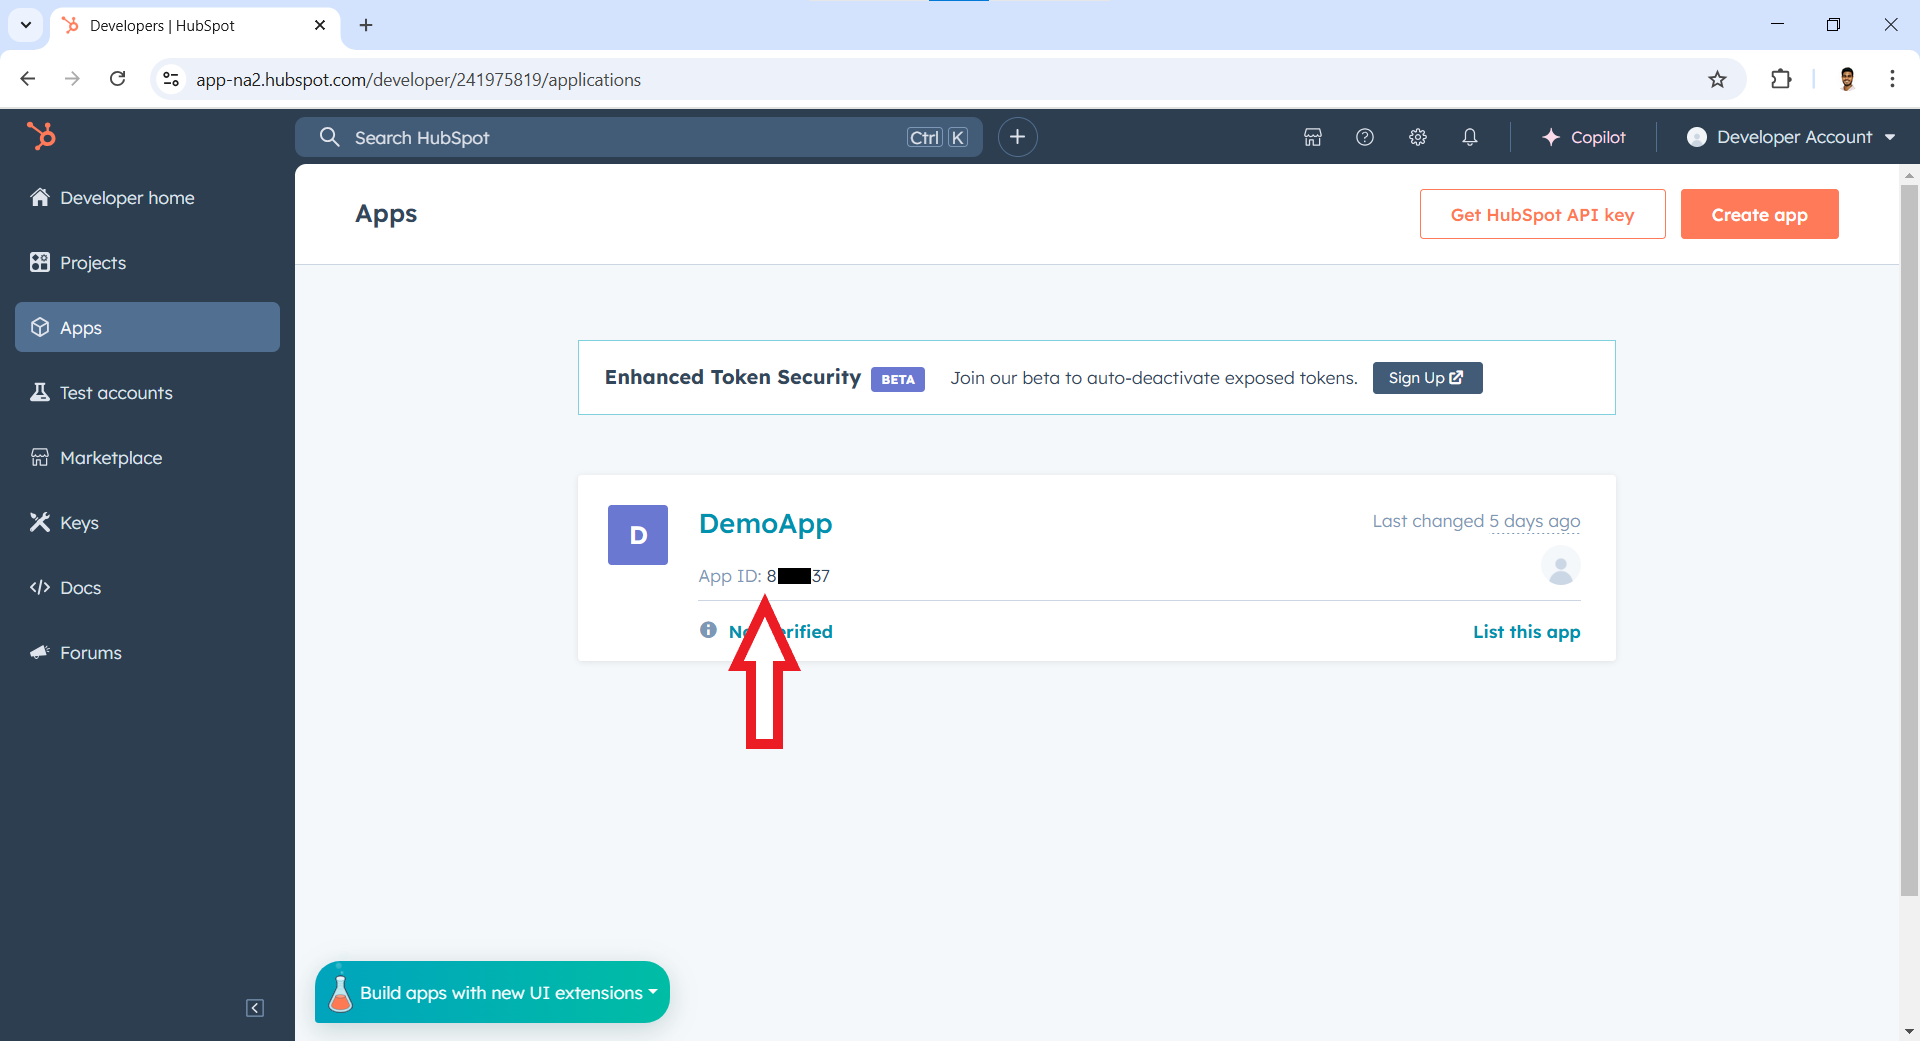The width and height of the screenshot is (1920, 1041).
Task: Open Chrome three-dot menu
Action: click(1892, 79)
